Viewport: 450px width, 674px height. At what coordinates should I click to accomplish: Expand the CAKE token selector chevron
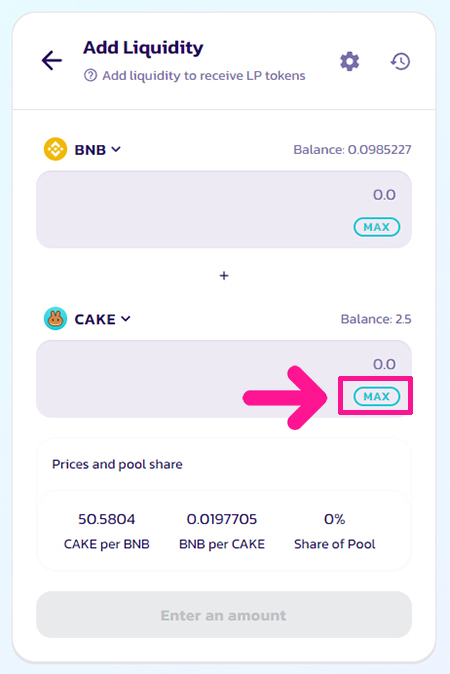[126, 319]
